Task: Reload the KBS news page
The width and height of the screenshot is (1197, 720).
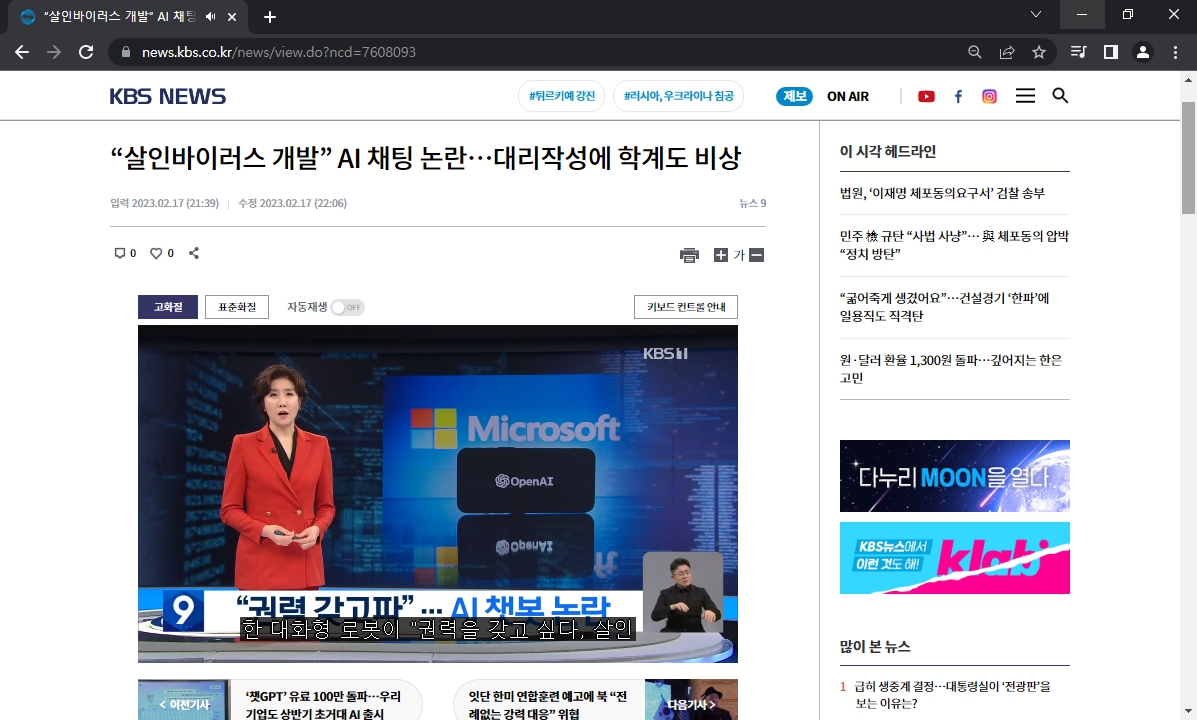Action: click(86, 52)
